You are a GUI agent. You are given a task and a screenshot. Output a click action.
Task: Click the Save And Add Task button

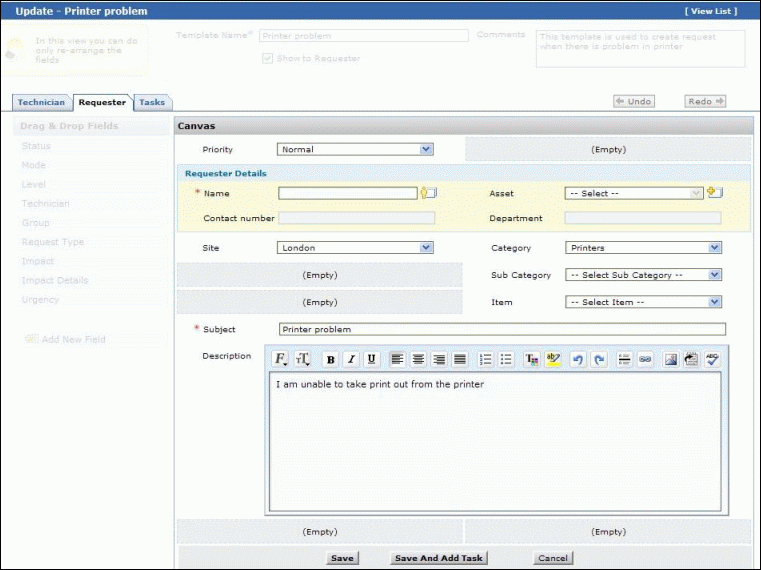coord(438,558)
